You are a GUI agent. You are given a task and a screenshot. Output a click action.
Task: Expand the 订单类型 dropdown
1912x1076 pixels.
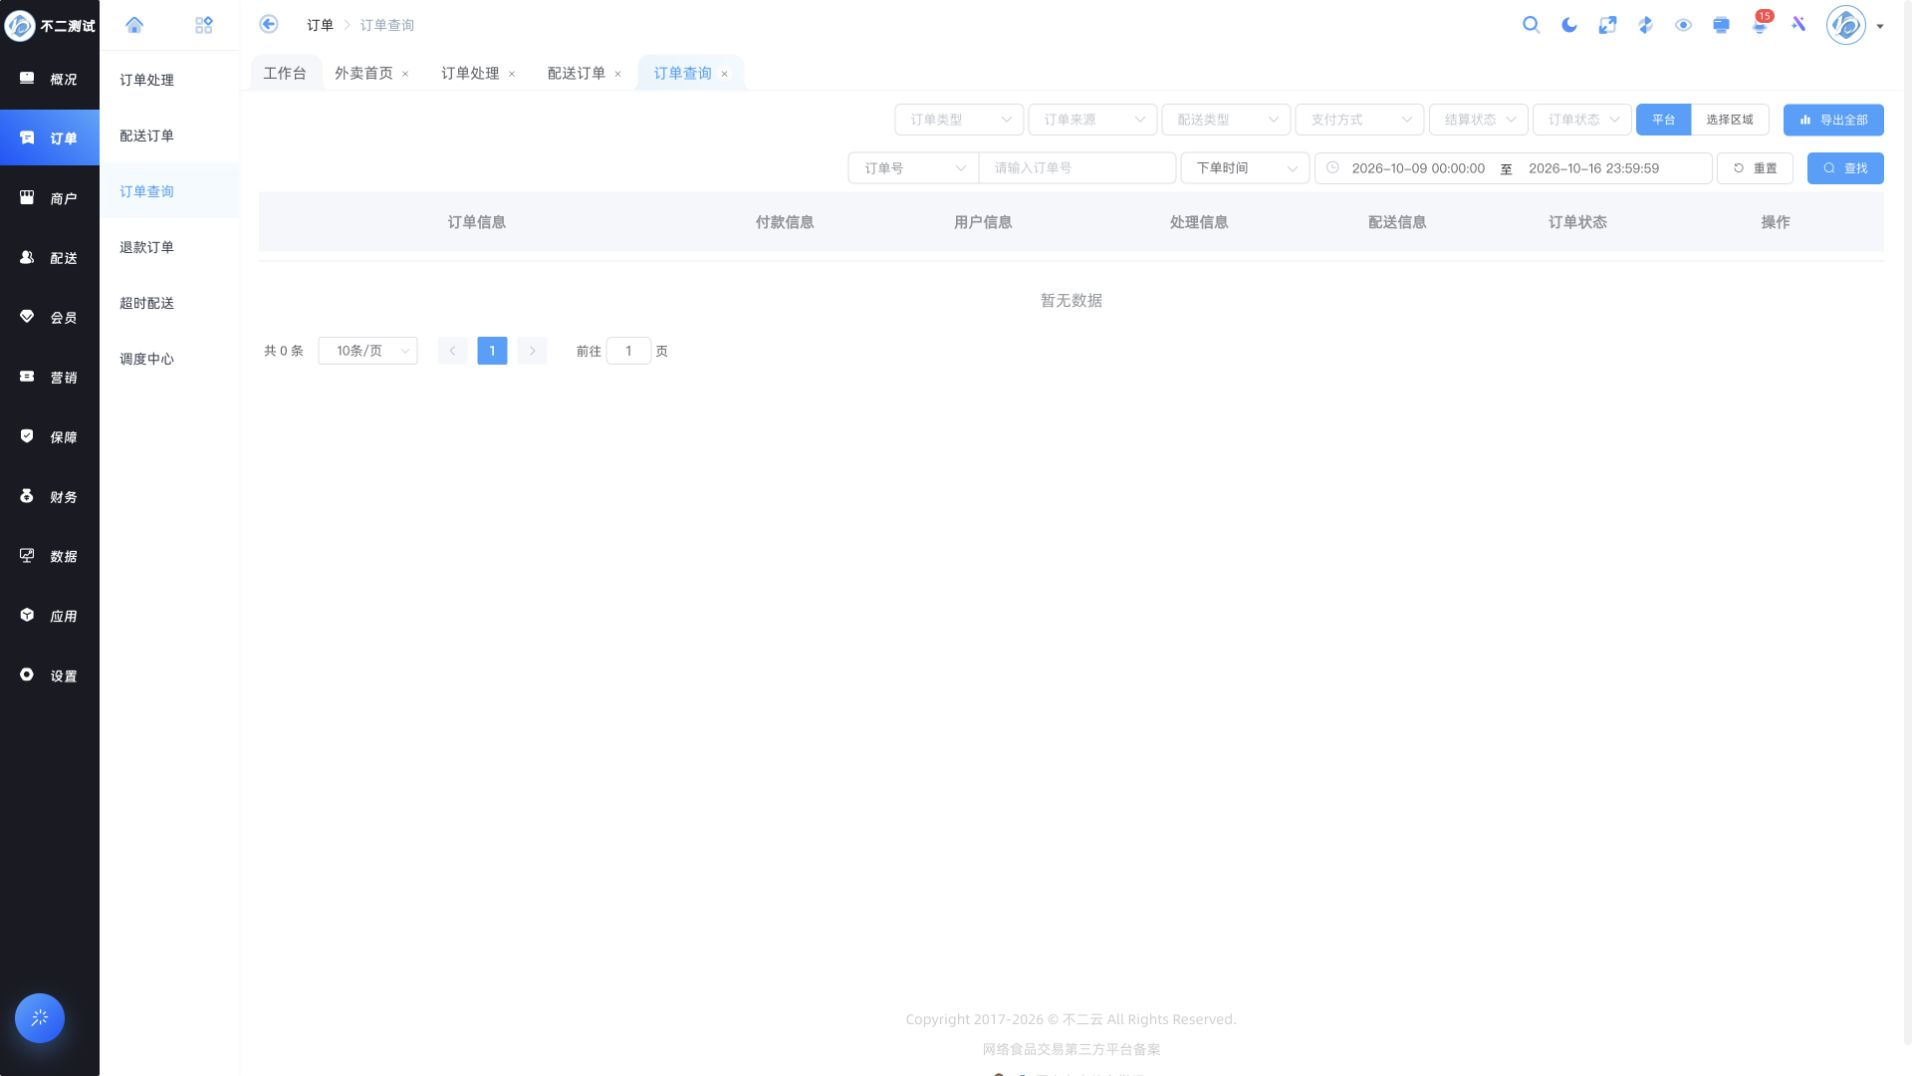click(x=958, y=120)
